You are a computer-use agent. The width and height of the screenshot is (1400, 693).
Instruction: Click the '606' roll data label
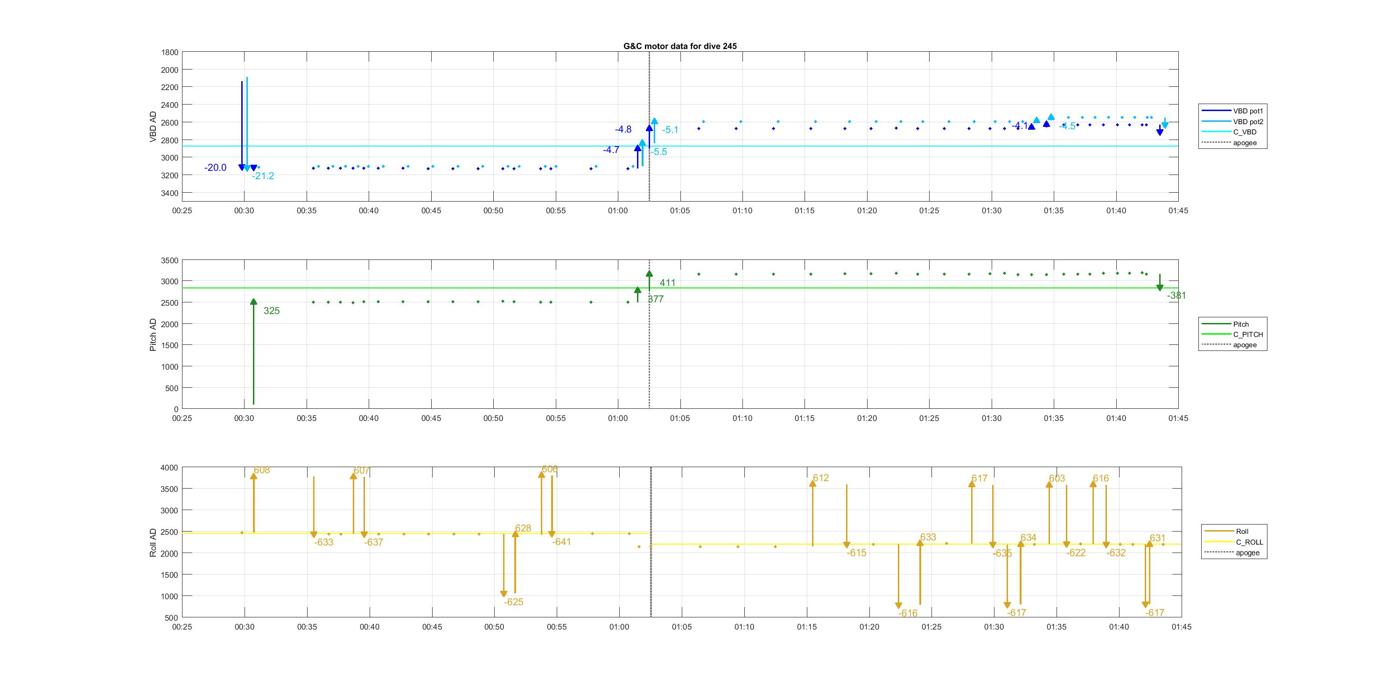coord(550,469)
